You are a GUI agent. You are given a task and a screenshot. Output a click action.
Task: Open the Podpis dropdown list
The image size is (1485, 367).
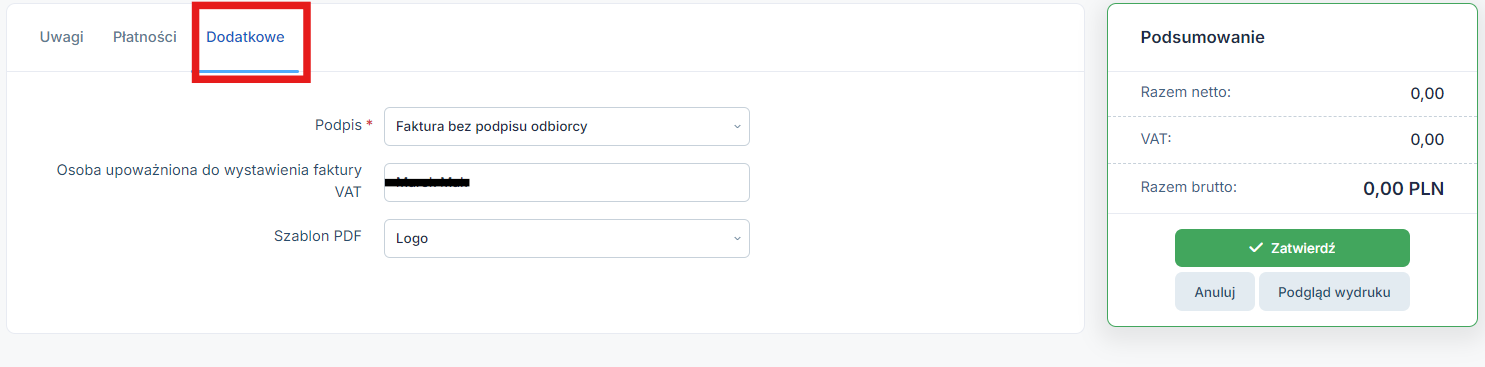click(x=567, y=127)
